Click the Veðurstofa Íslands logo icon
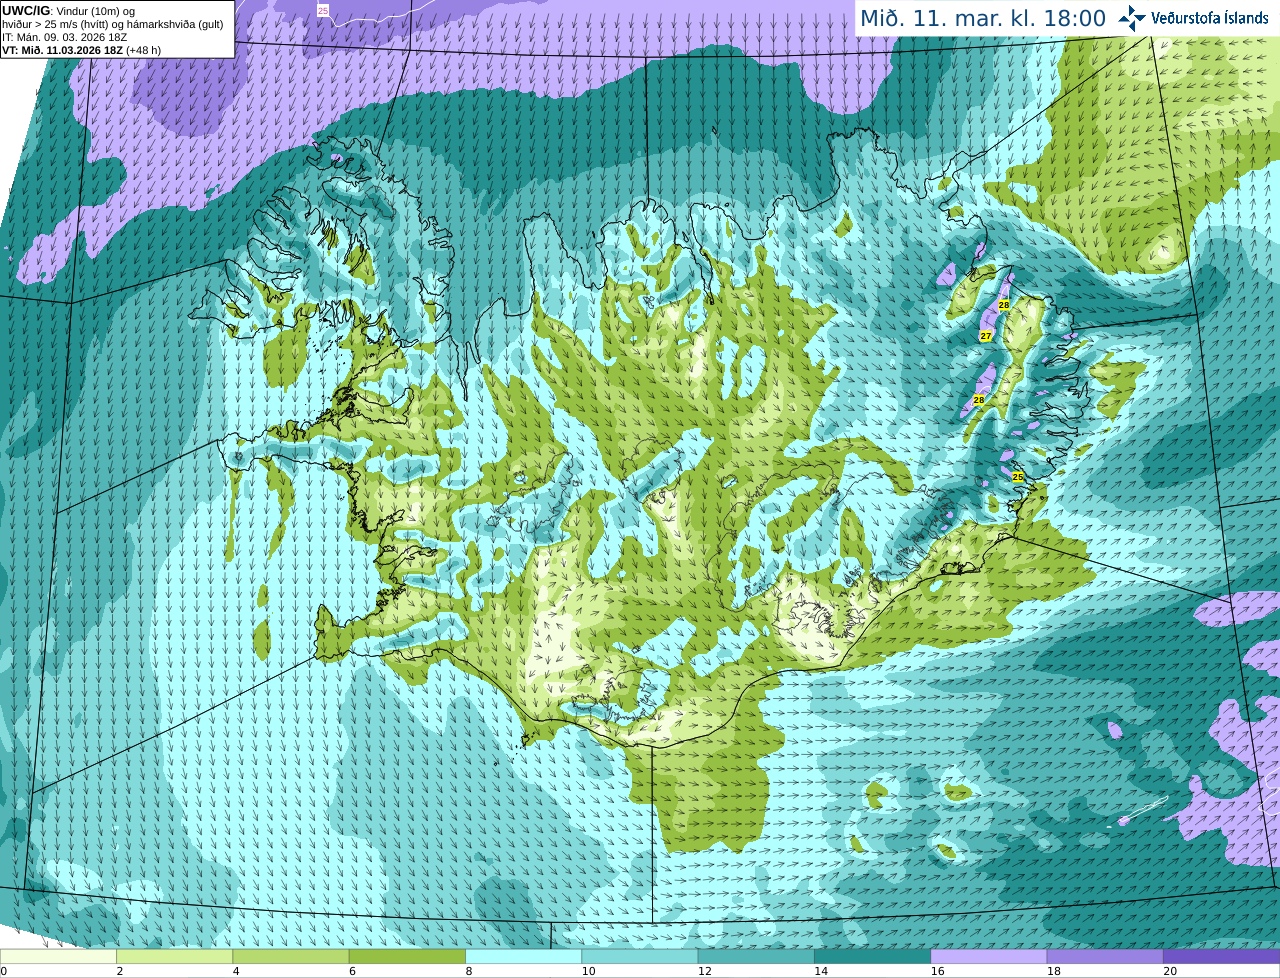 [1132, 17]
